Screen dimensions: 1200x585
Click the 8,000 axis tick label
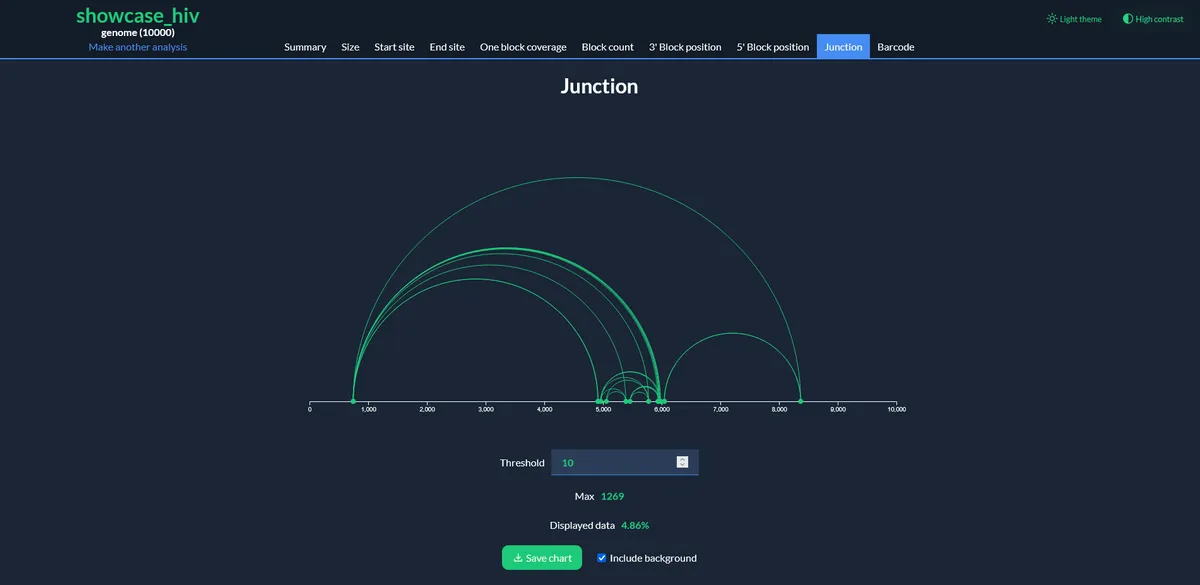click(779, 409)
